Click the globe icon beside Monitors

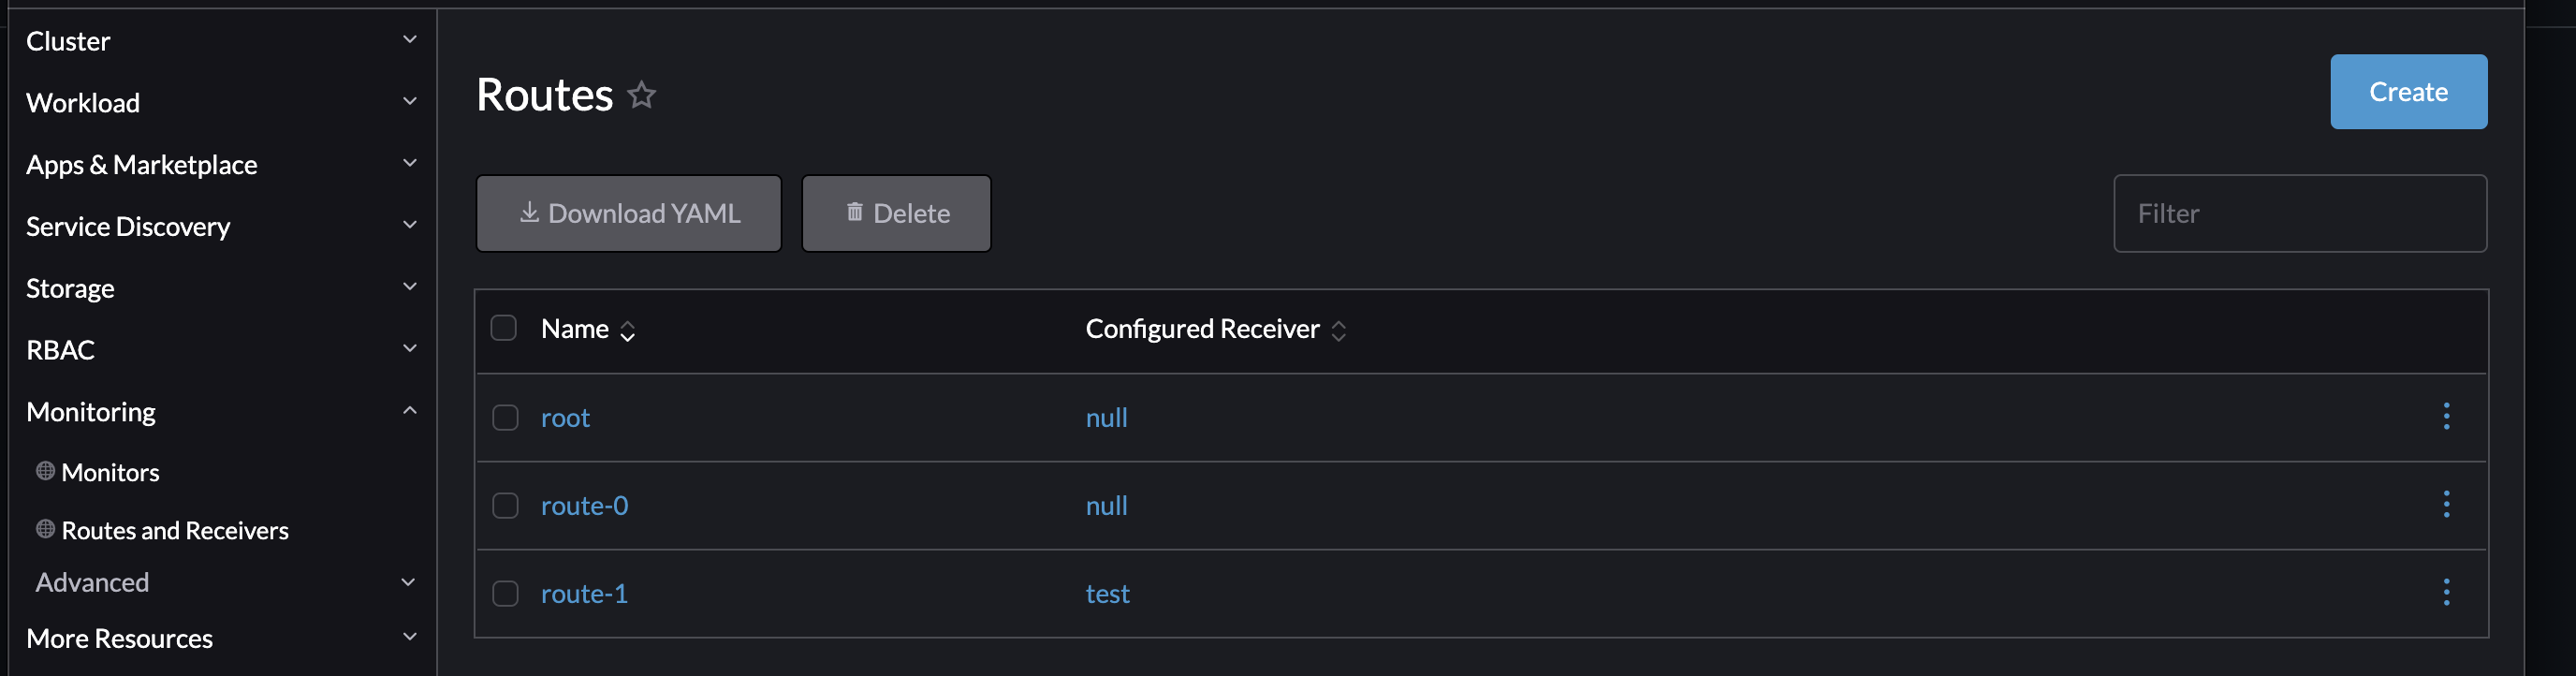44,470
